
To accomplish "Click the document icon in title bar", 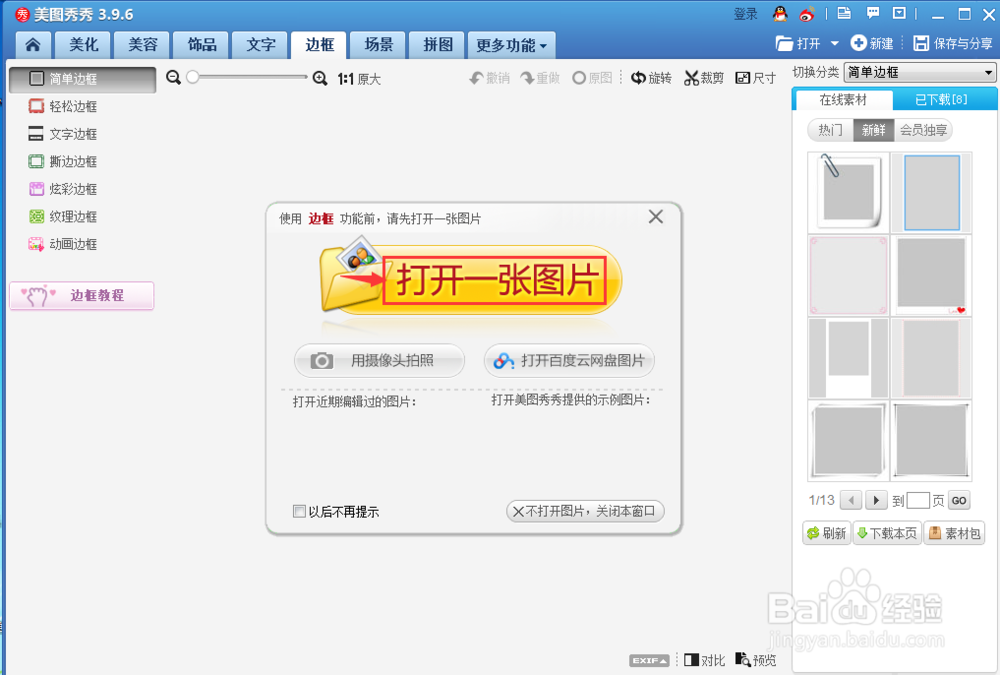I will 844,13.
